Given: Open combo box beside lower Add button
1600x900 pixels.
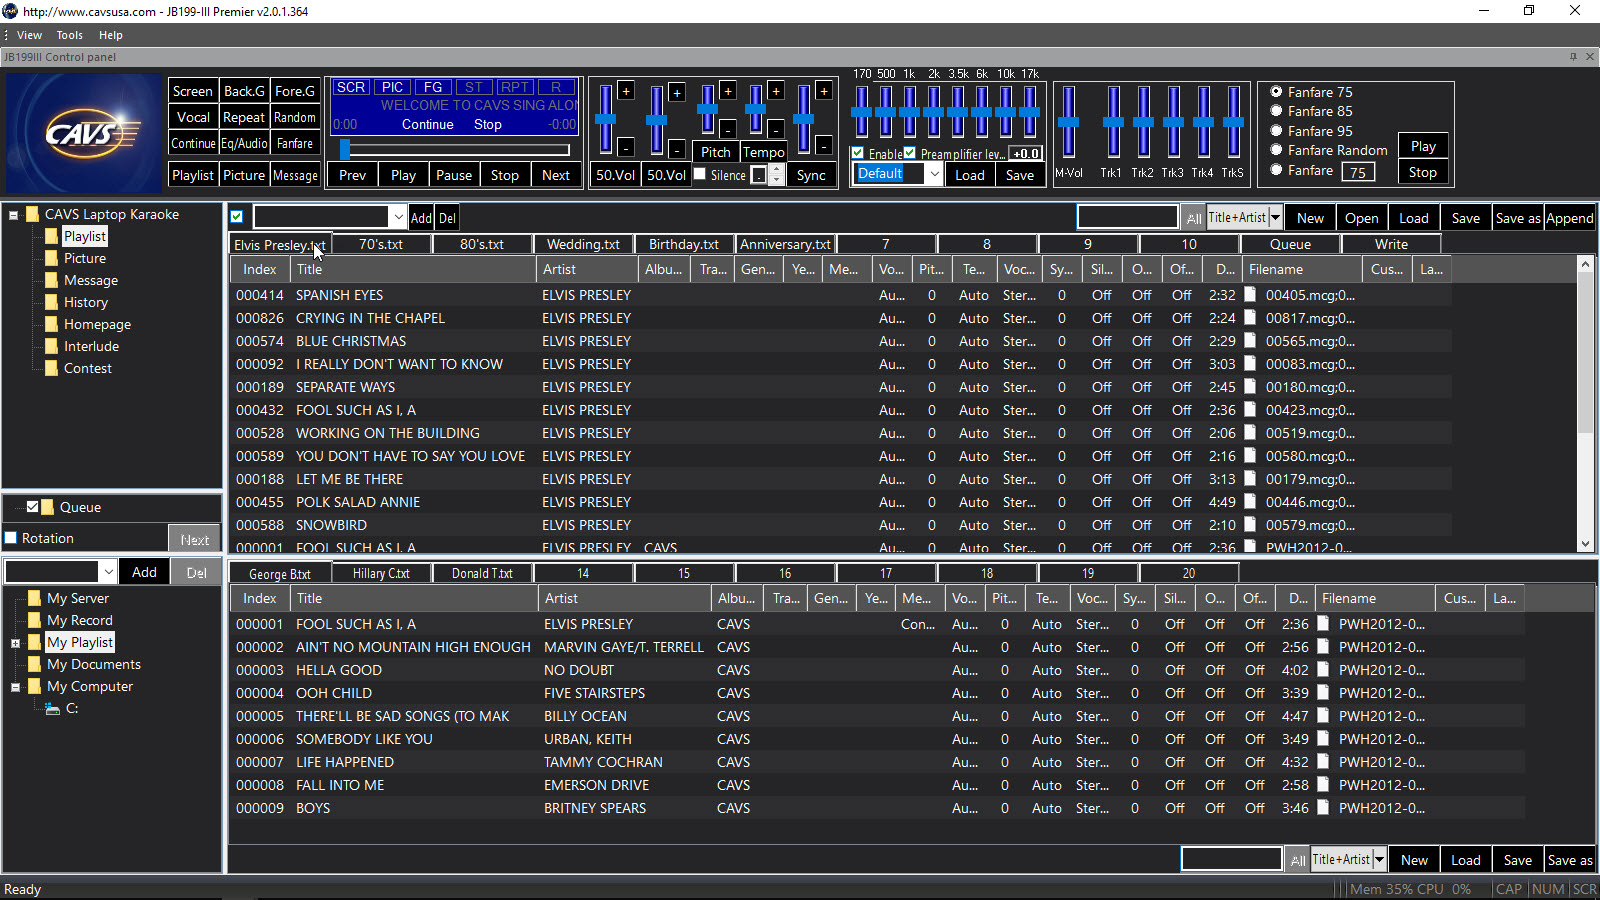Looking at the screenshot, I should [x=108, y=572].
